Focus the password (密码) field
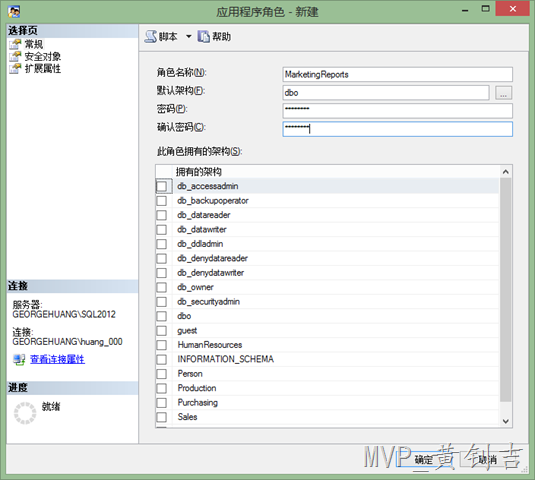 coord(397,111)
